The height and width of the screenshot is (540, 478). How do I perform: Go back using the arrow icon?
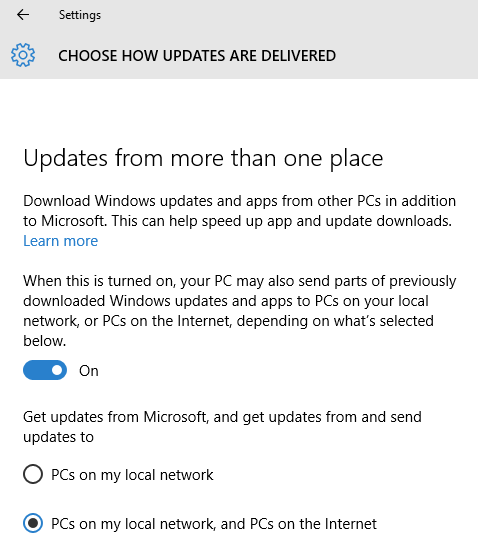pos(23,14)
